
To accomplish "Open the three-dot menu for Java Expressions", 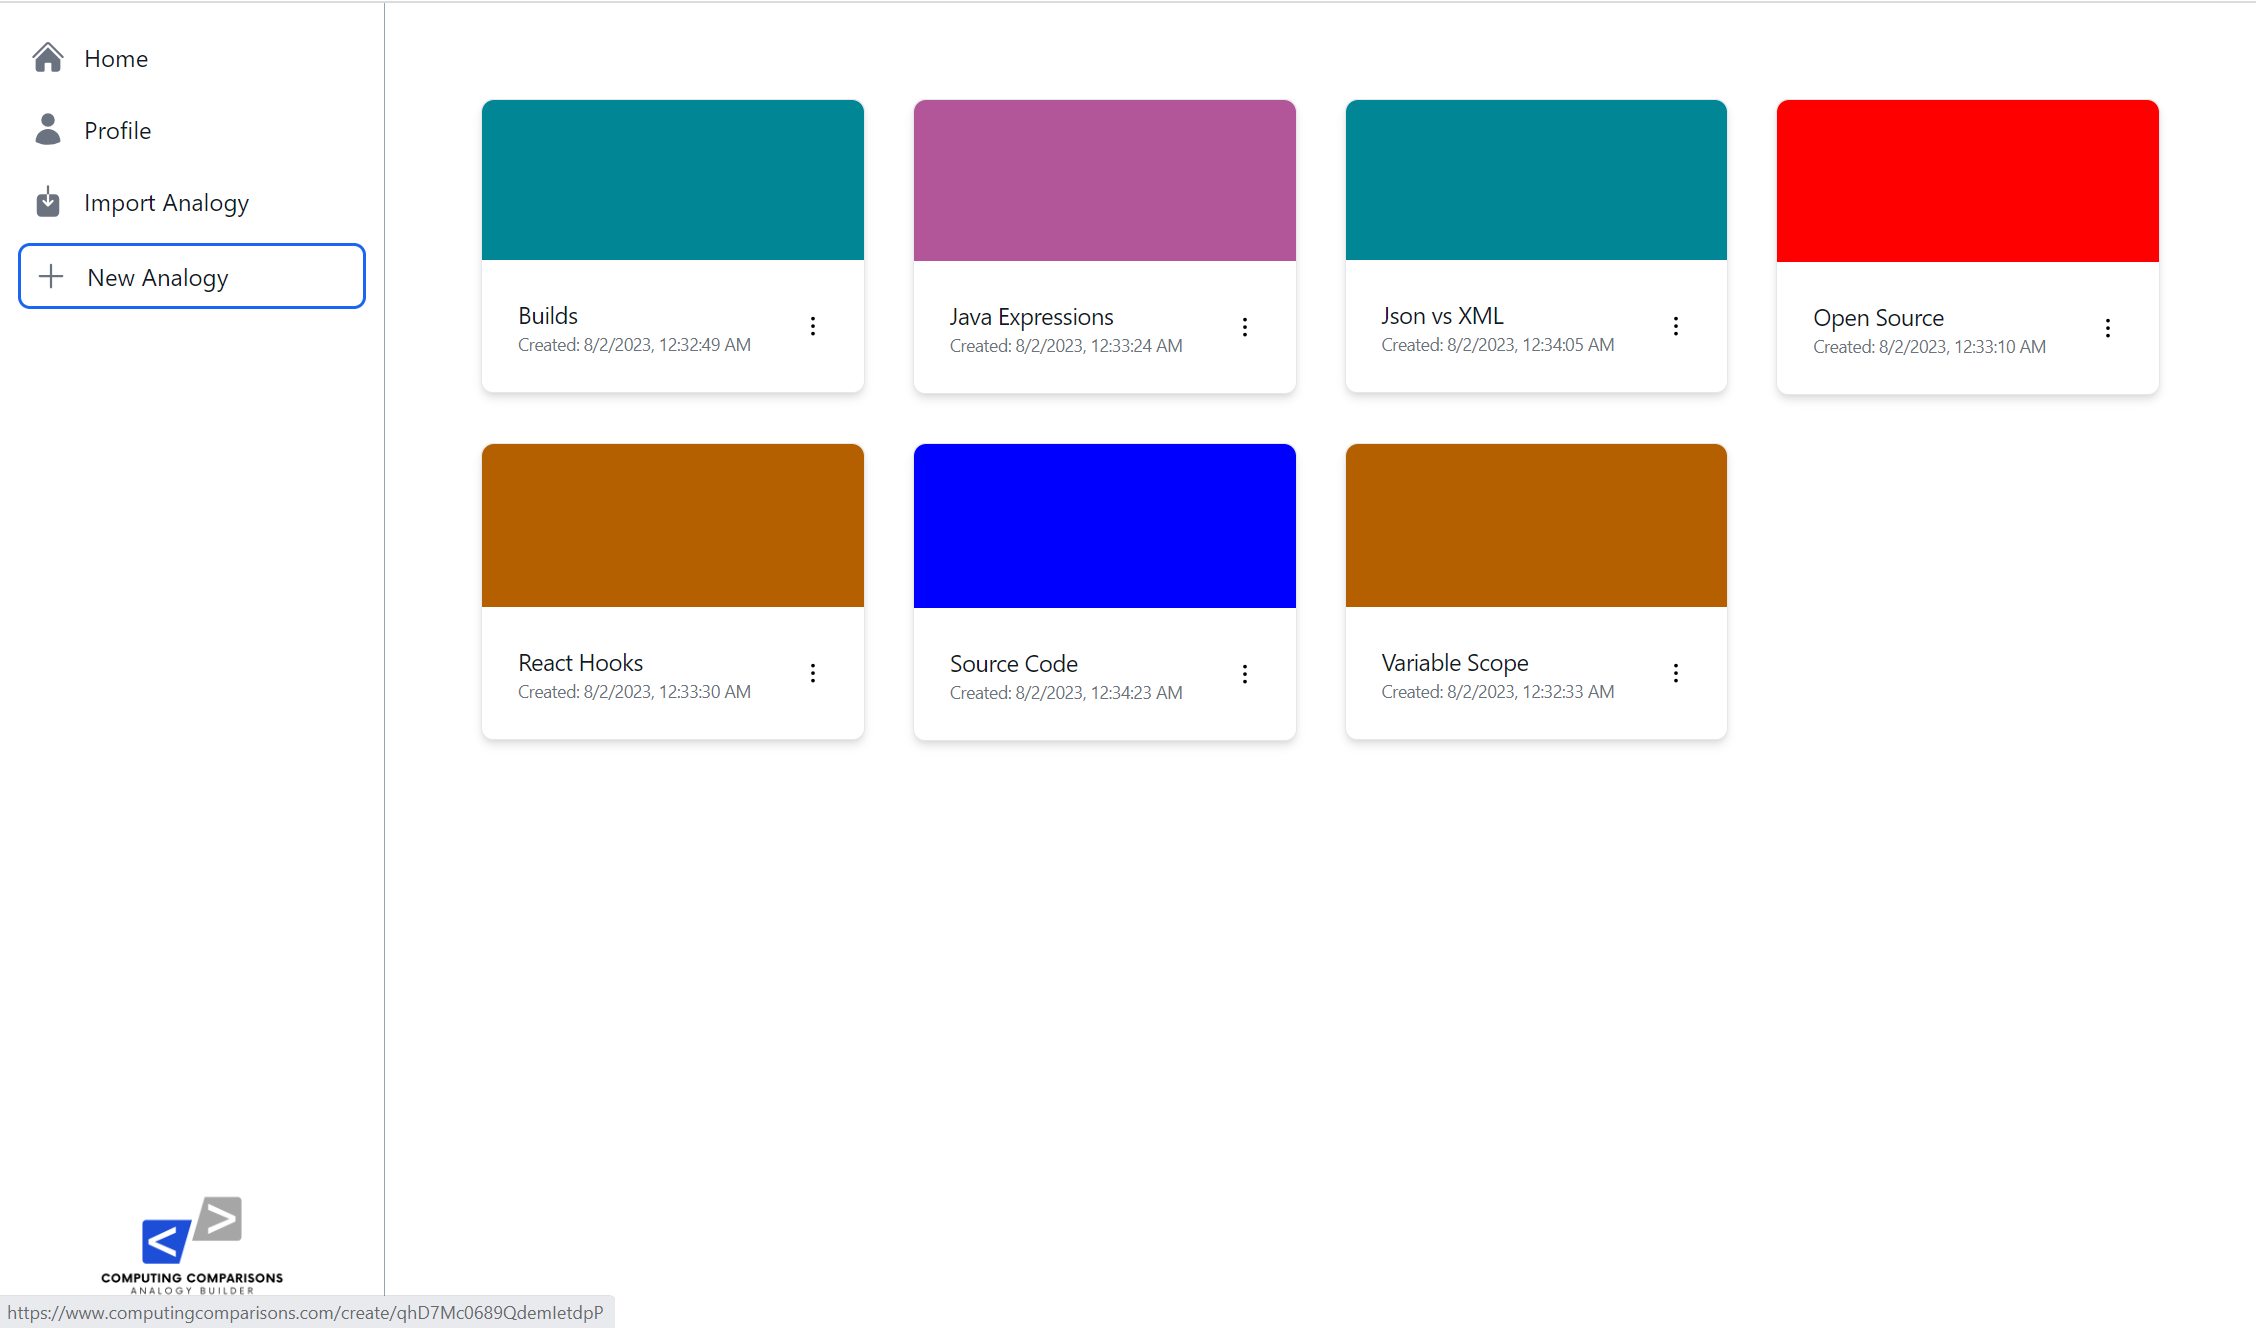I will click(x=1245, y=327).
